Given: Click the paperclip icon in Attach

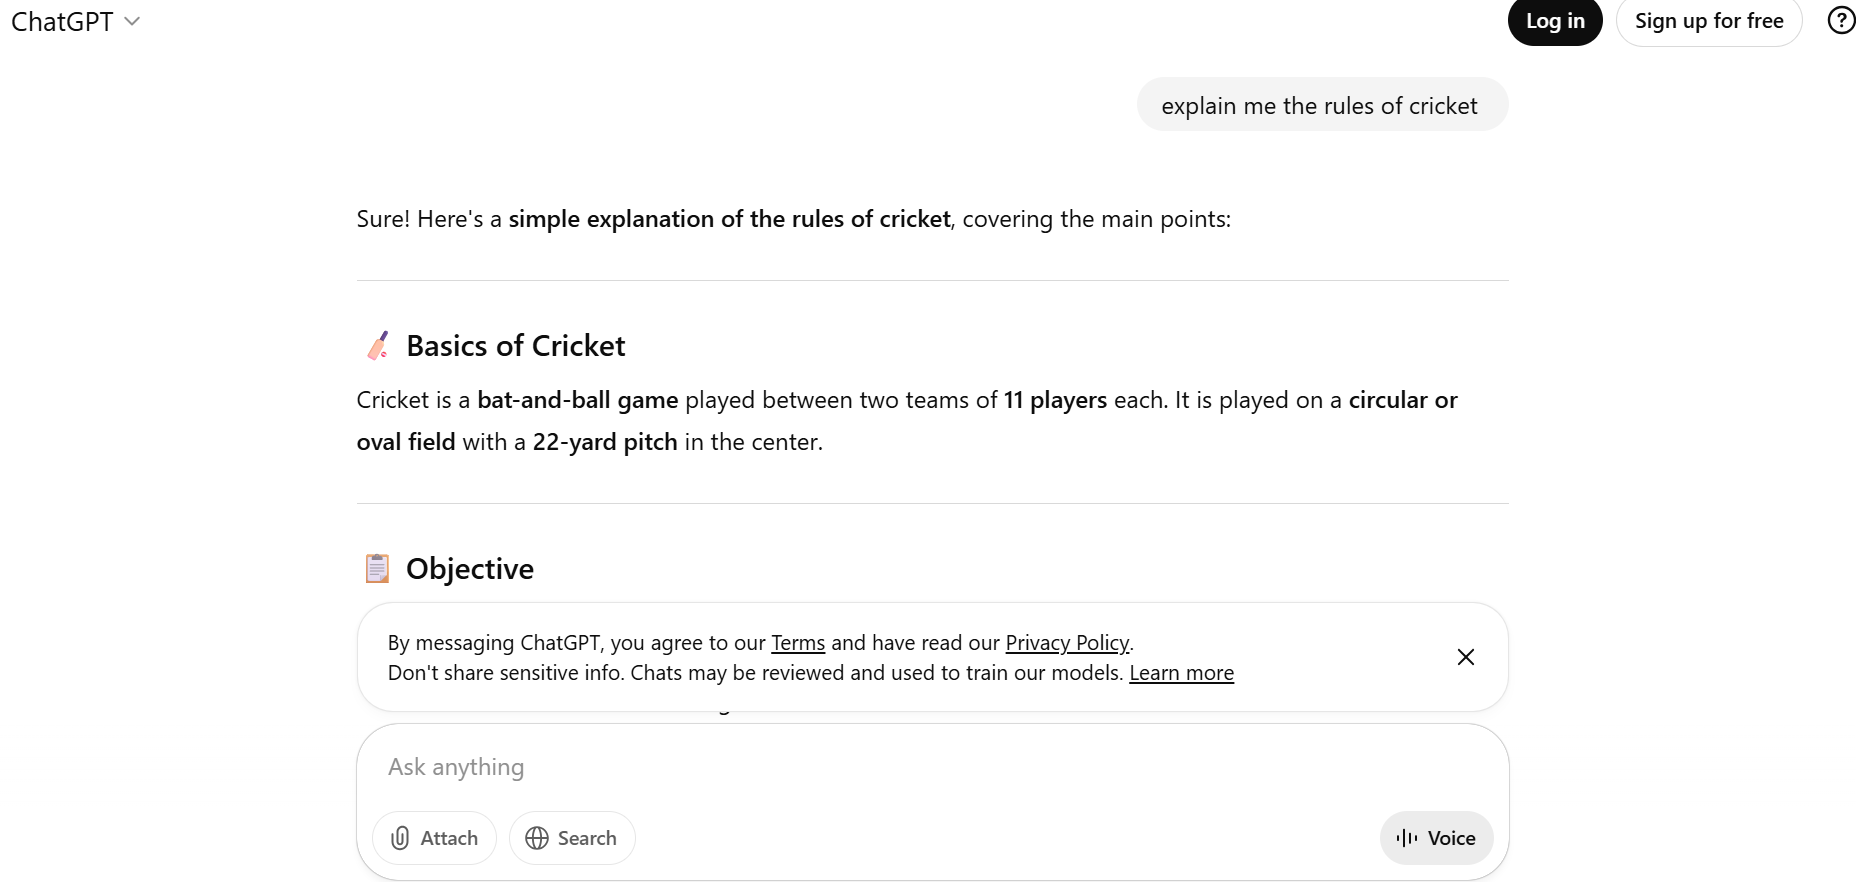Looking at the screenshot, I should click(400, 838).
